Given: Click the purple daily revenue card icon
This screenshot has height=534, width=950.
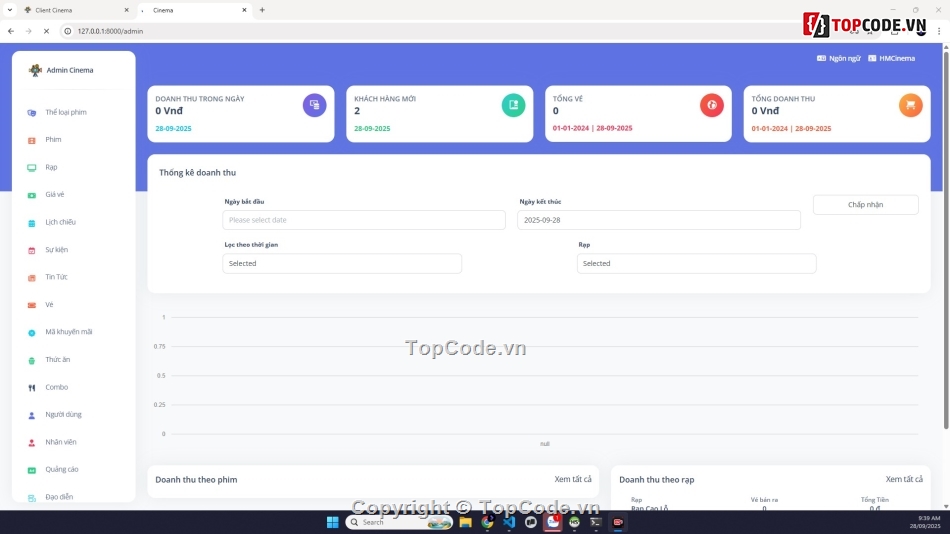Looking at the screenshot, I should [314, 105].
